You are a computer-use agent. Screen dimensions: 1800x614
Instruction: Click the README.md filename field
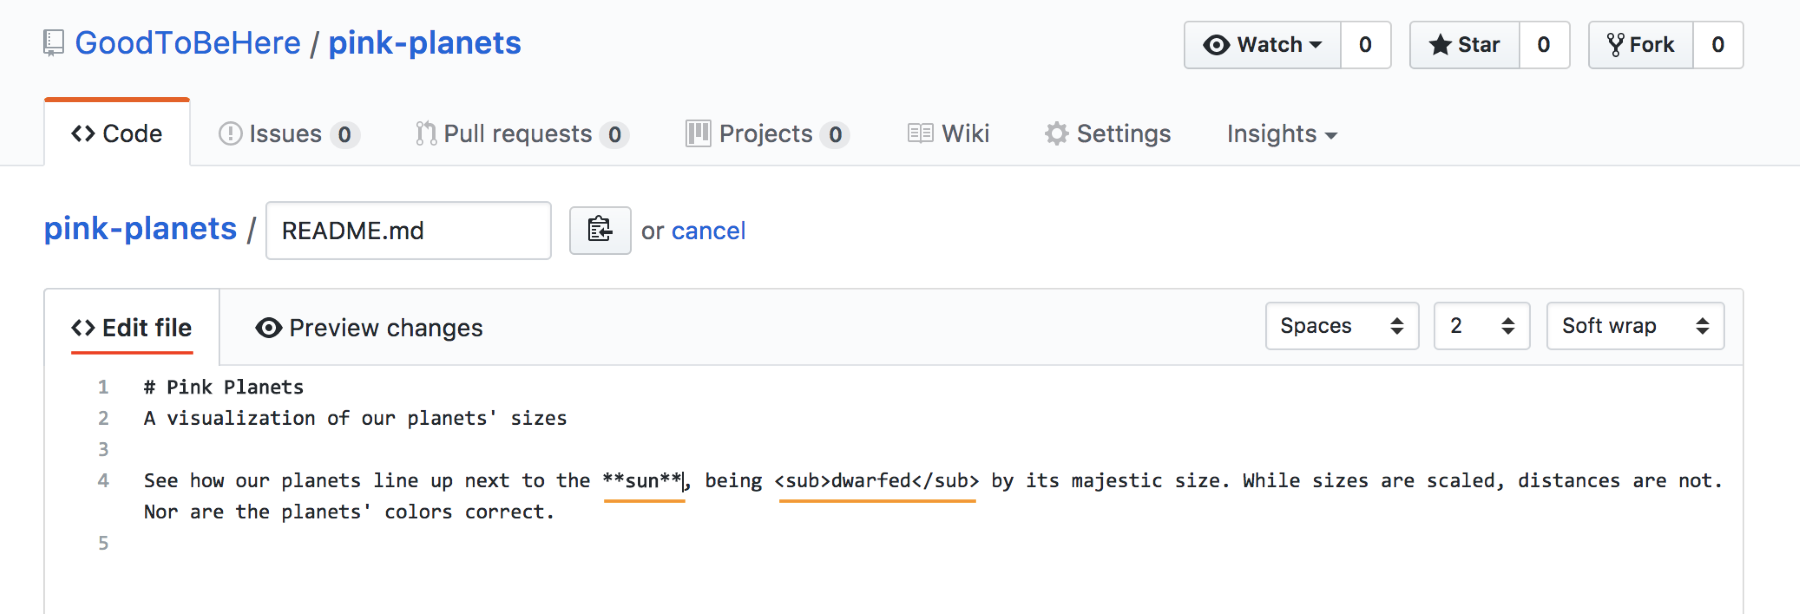(x=408, y=231)
